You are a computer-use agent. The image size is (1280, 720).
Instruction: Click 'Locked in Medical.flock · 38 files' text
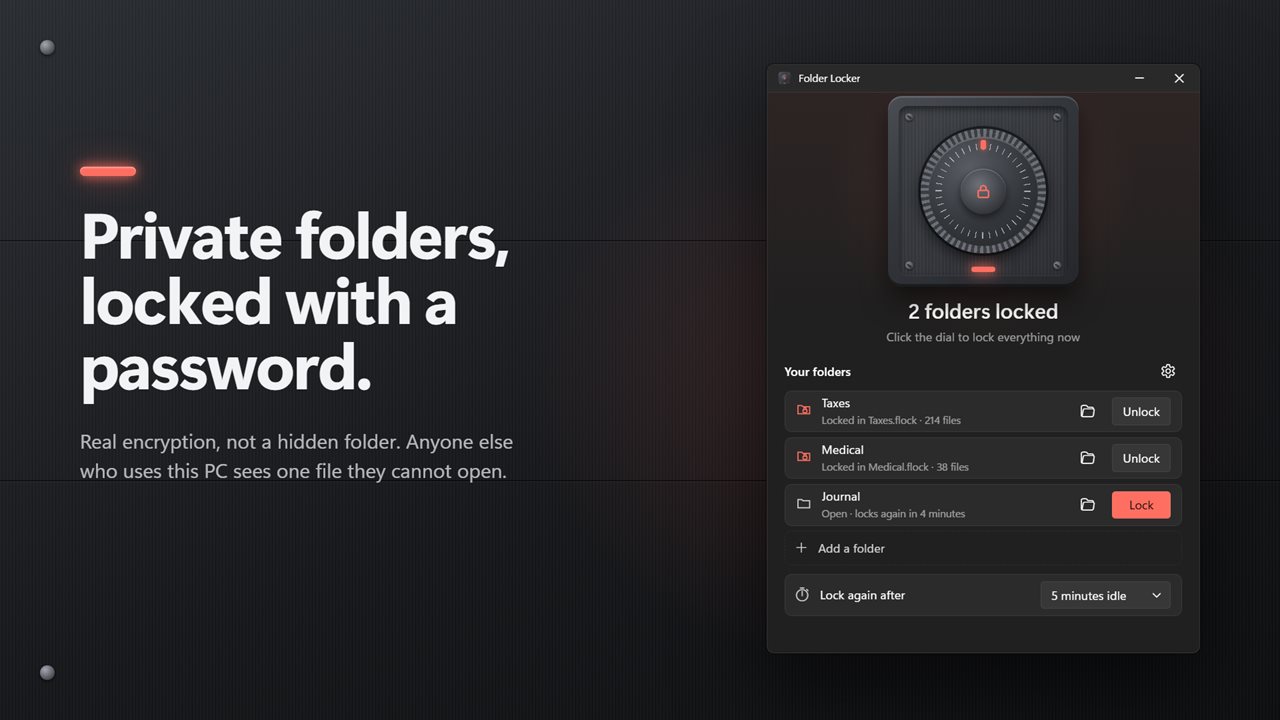click(x=895, y=467)
